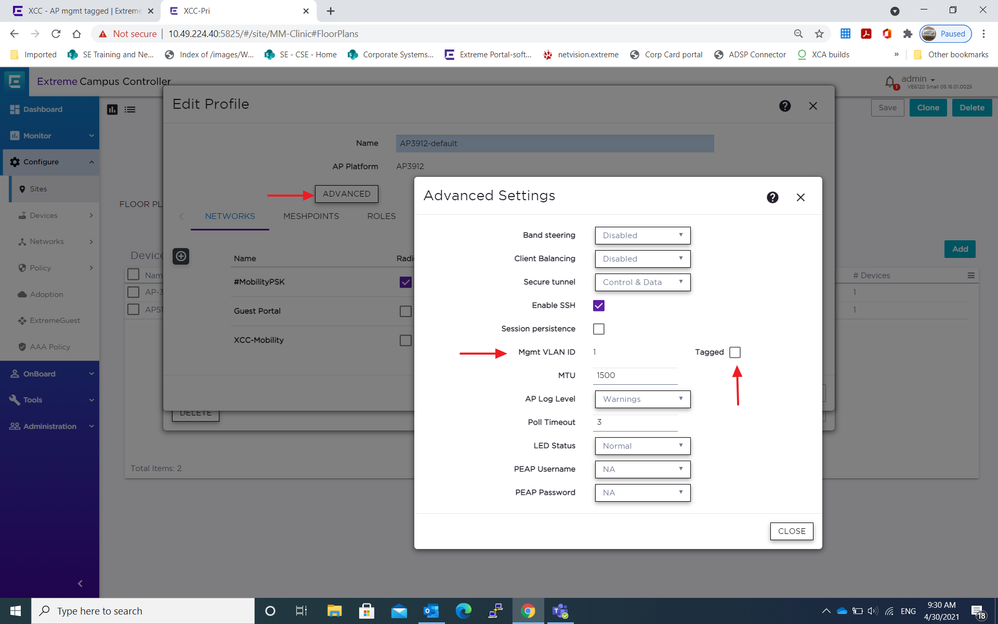Edit the Poll Timeout field
This screenshot has width=998, height=624.
pos(635,422)
